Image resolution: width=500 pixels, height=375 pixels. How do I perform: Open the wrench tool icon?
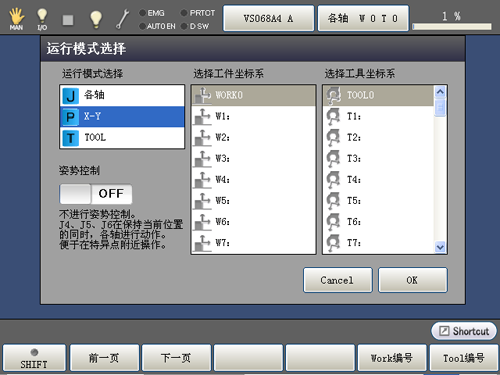pos(122,19)
